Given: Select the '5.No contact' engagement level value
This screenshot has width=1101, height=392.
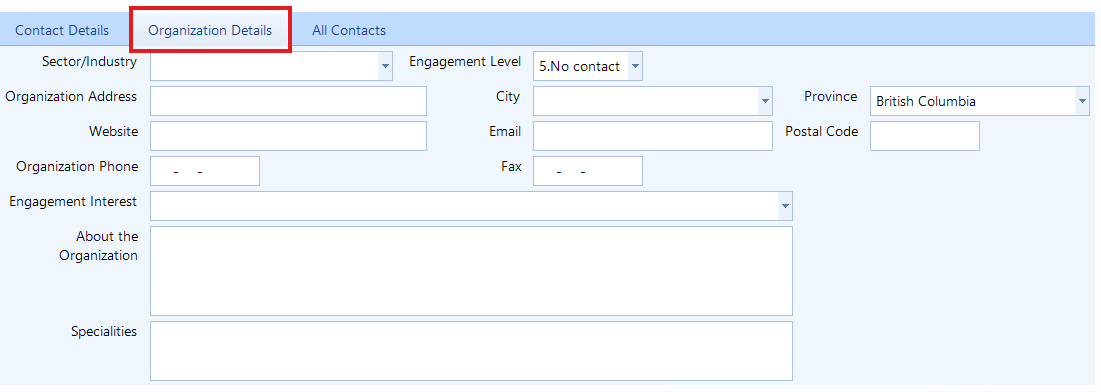Looking at the screenshot, I should (x=580, y=66).
